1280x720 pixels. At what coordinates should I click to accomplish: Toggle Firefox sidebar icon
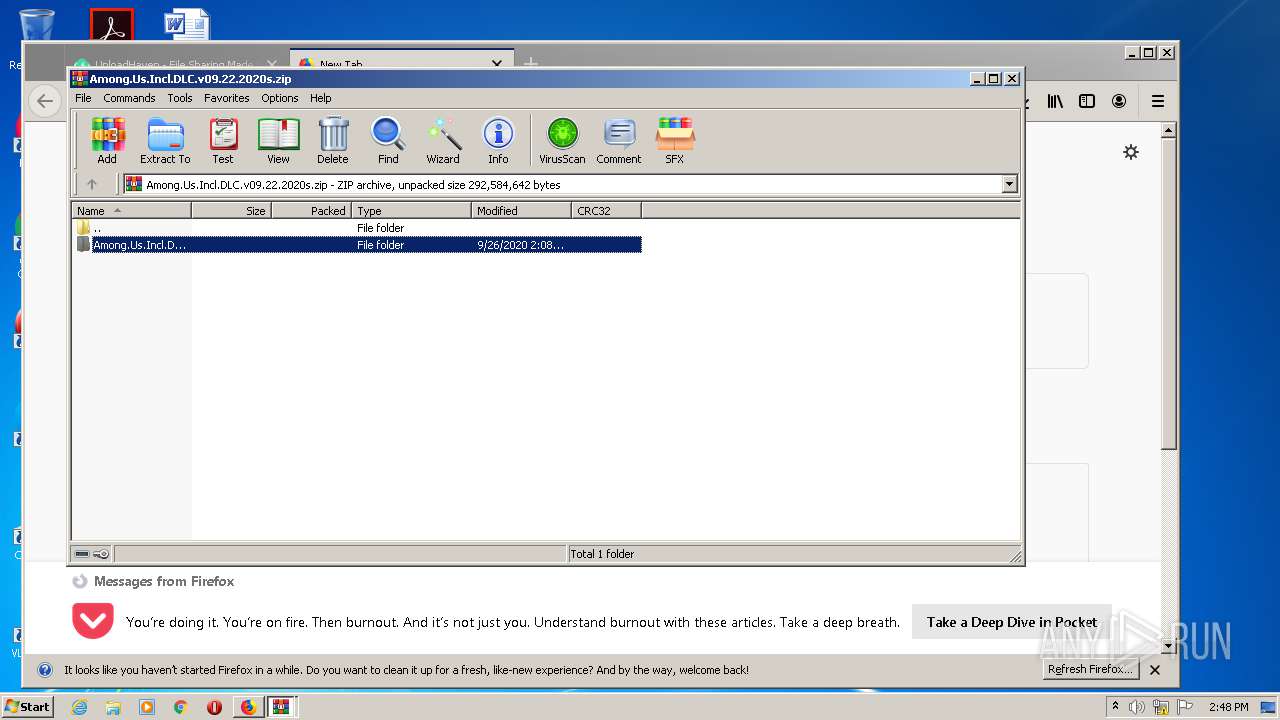pyautogui.click(x=1087, y=101)
